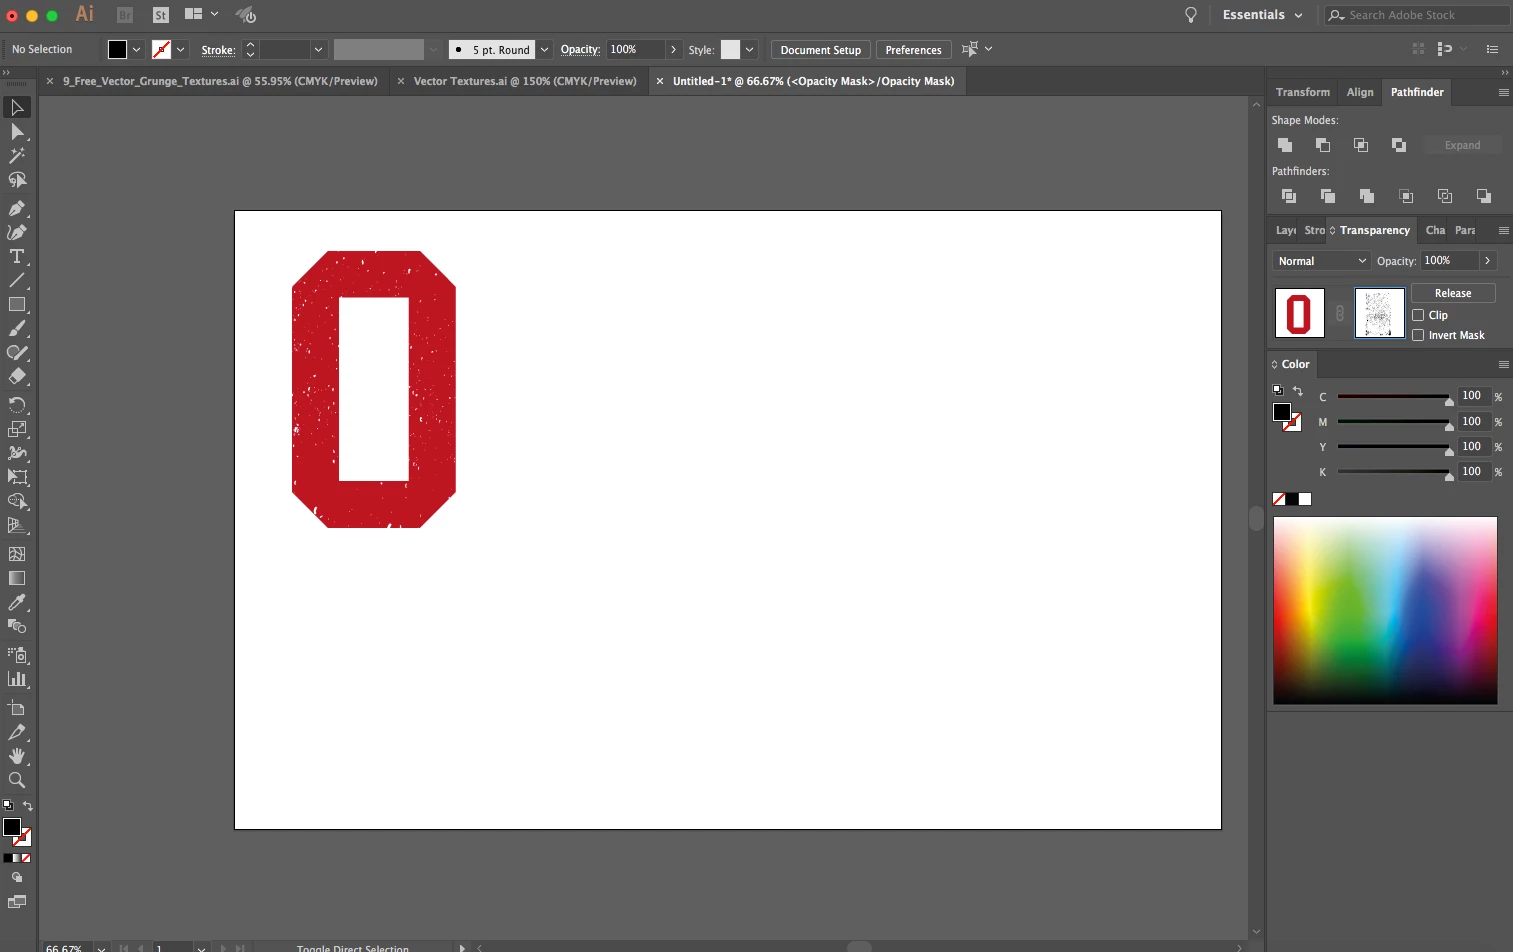Open the stroke weight dropdown
1513x952 pixels.
[x=319, y=49]
